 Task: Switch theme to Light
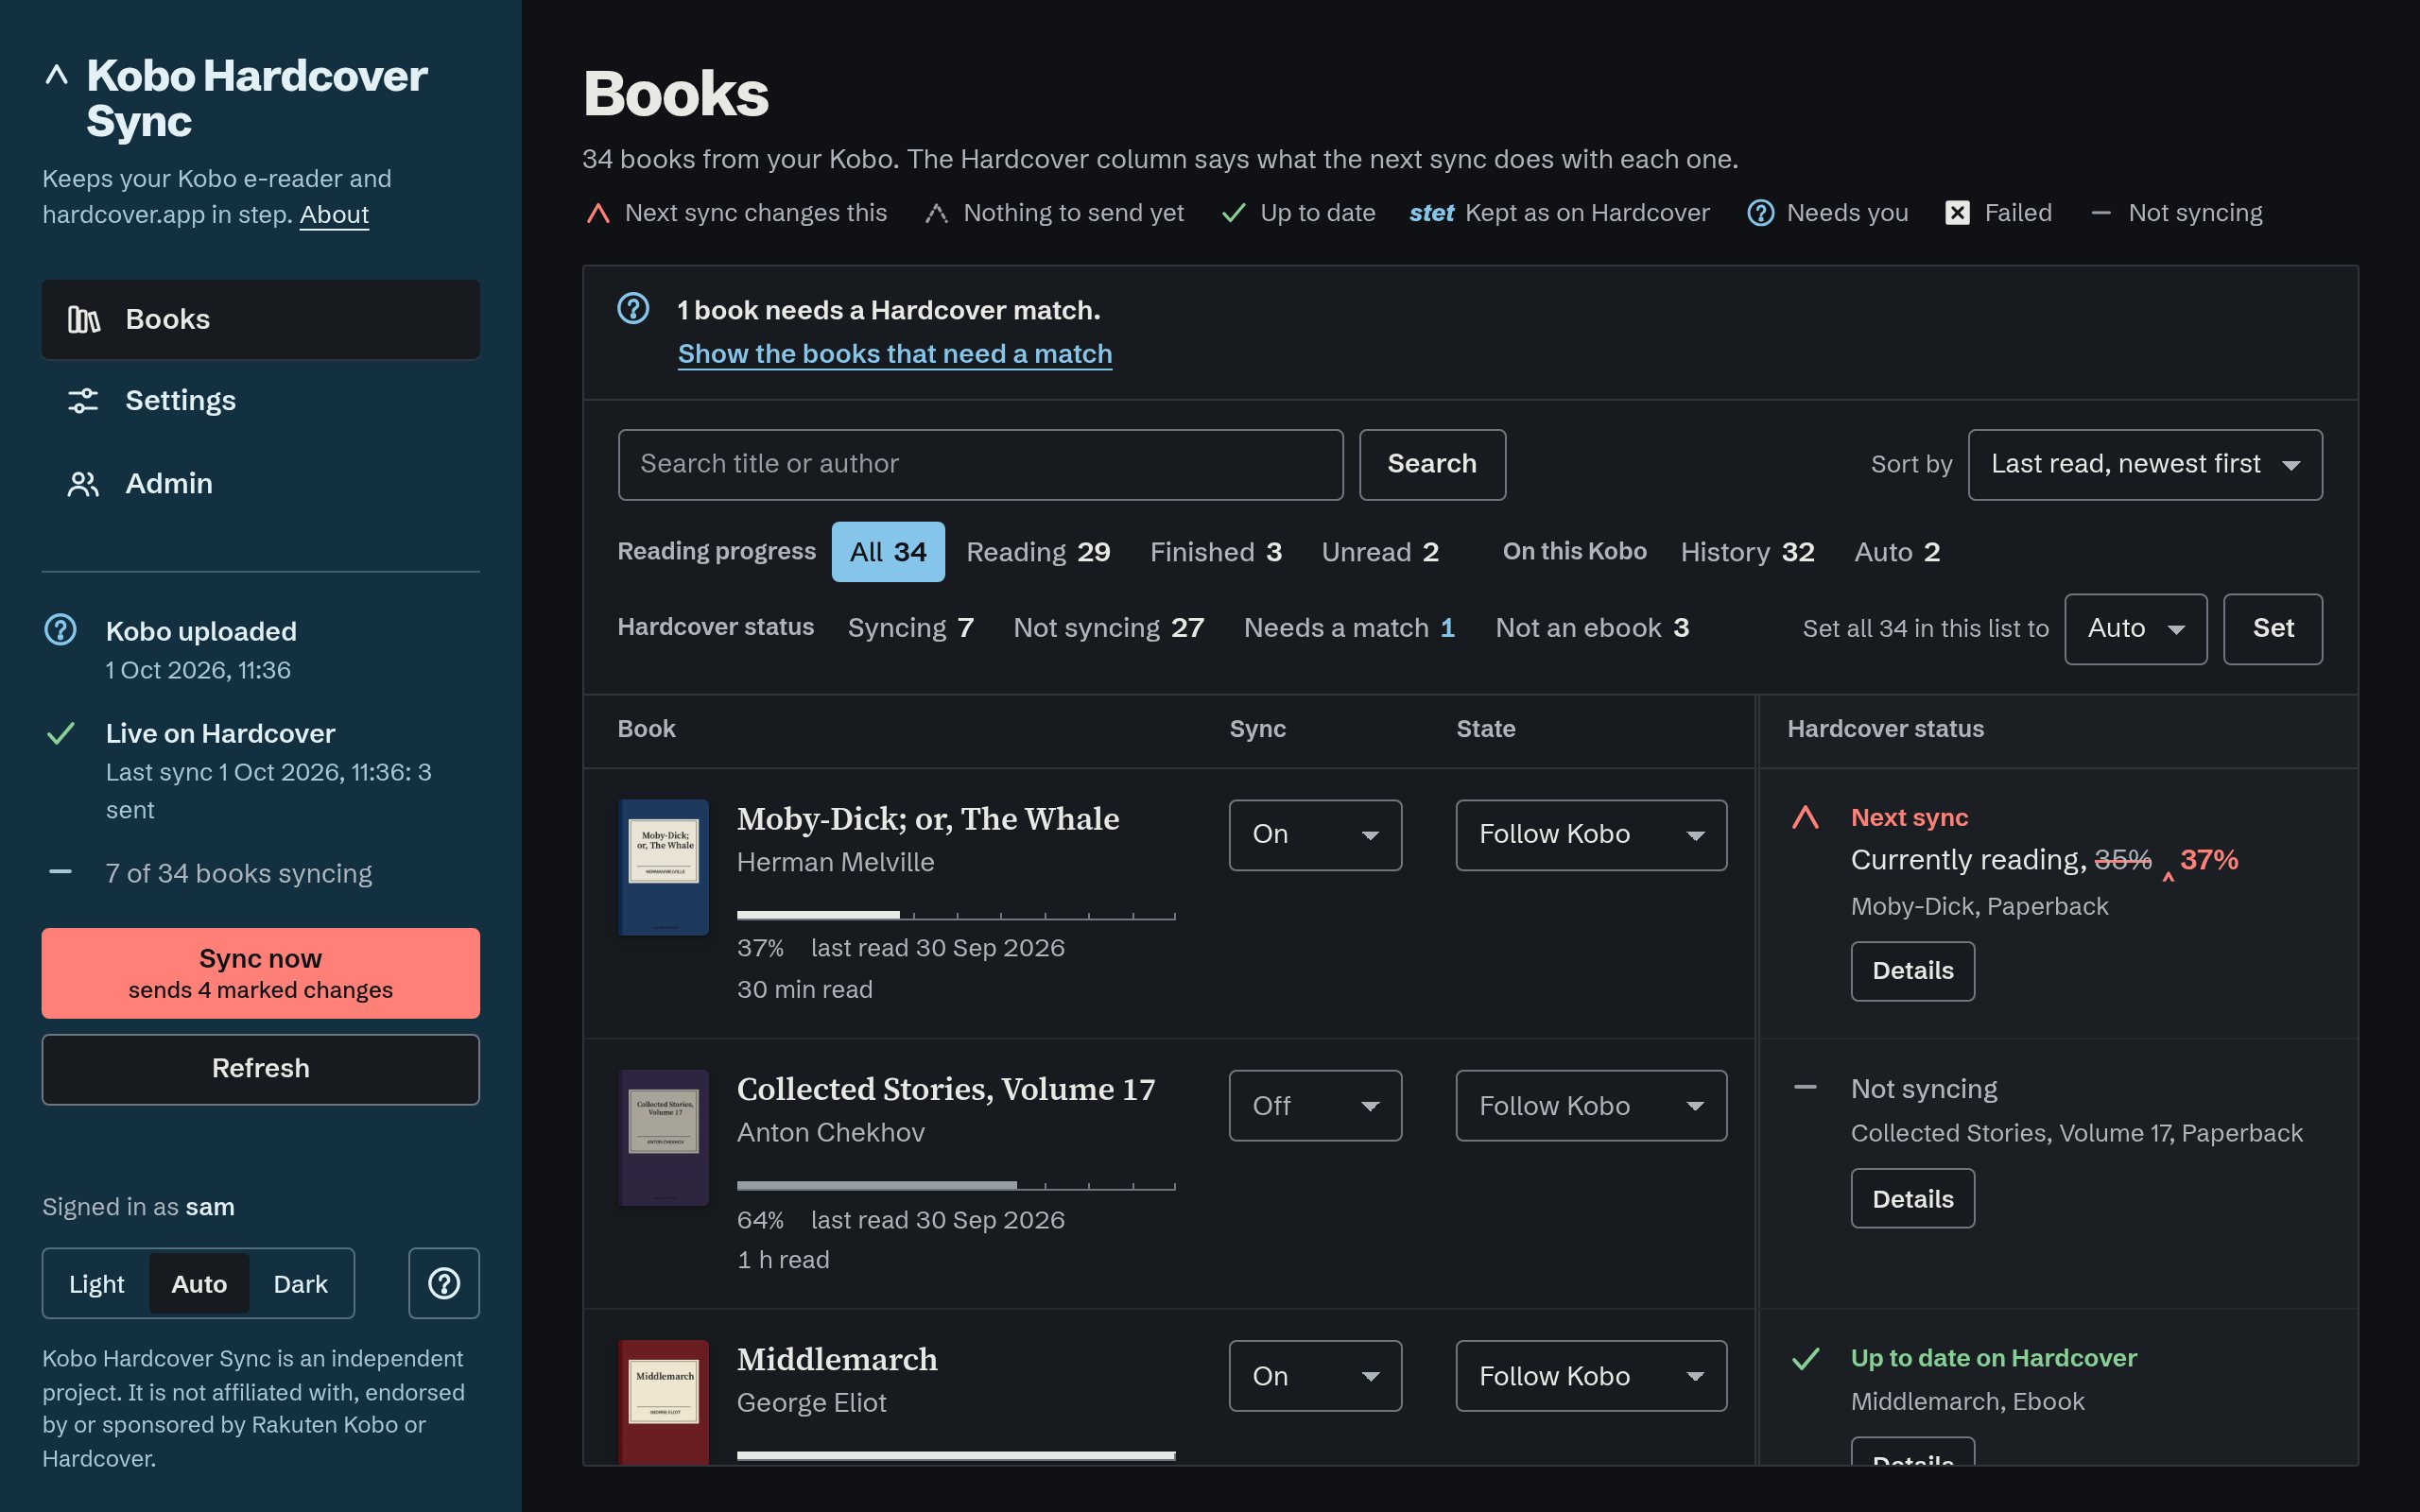[x=97, y=1284]
